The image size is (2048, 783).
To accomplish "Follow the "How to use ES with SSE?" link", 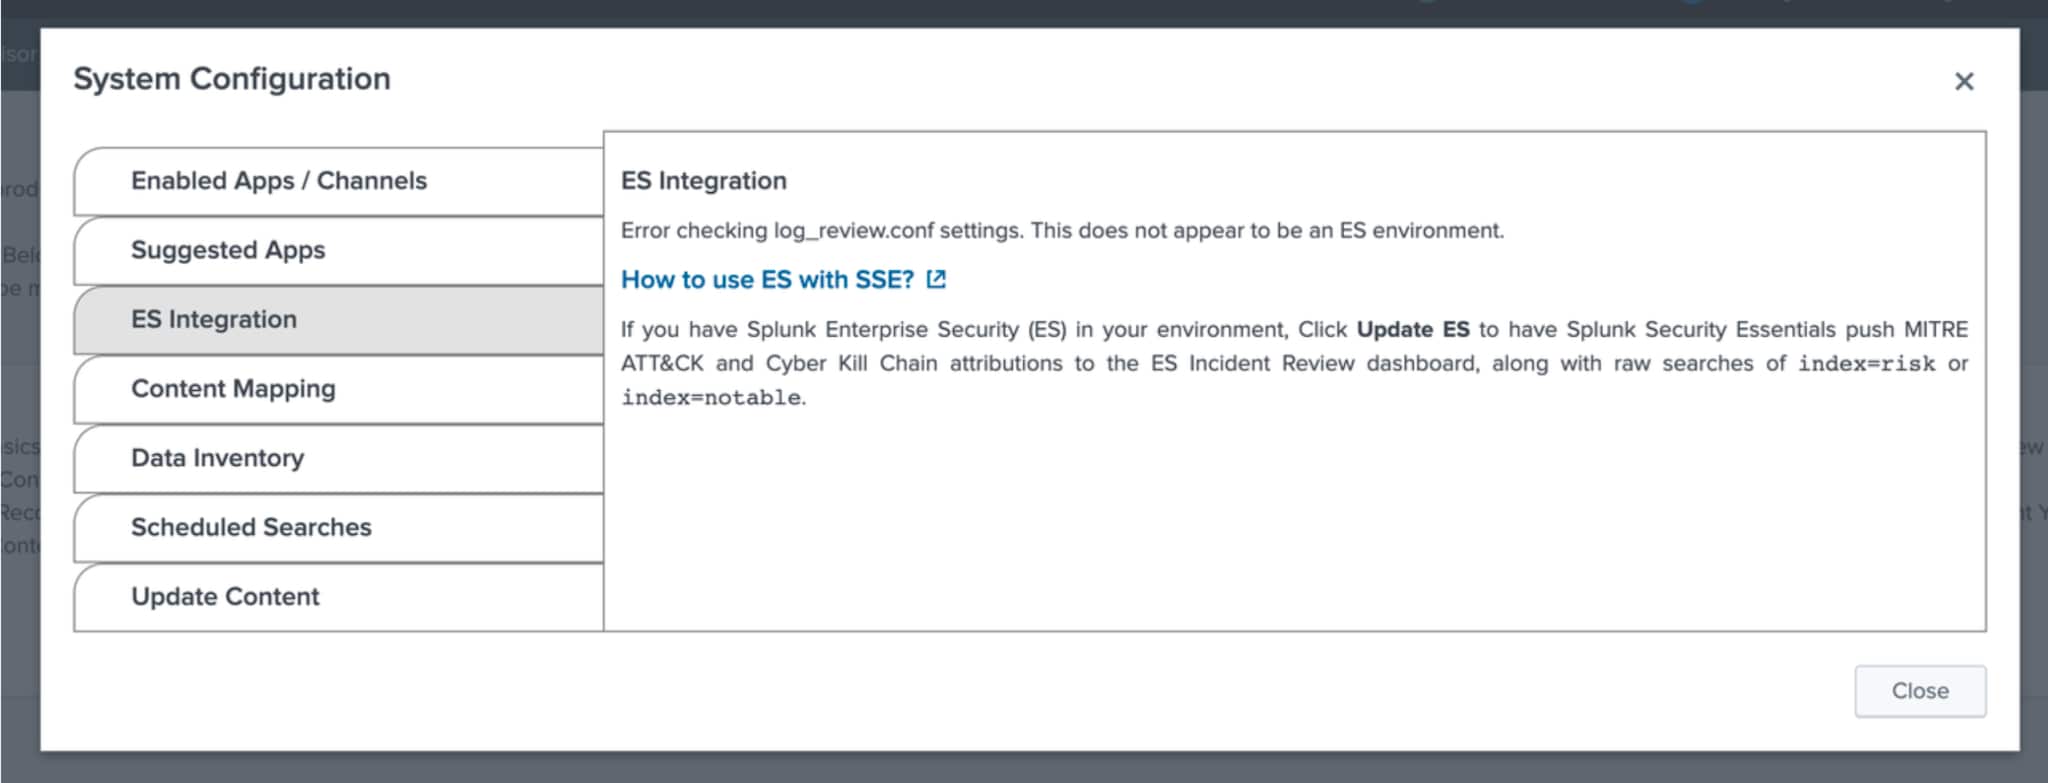I will click(x=767, y=280).
